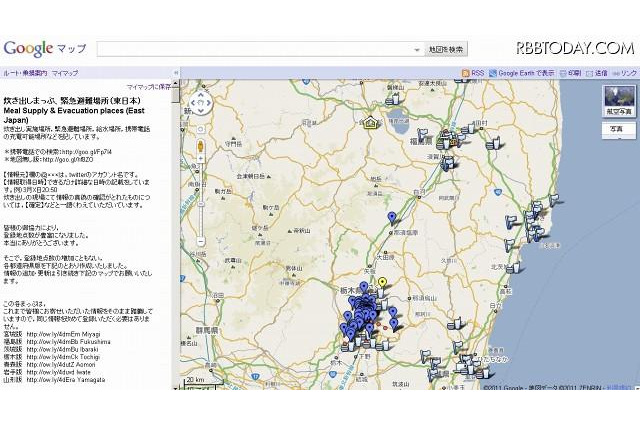Viewport: 640px width, 426px height.
Task: Pan the map down with the bottom arrow
Action: 200,111
